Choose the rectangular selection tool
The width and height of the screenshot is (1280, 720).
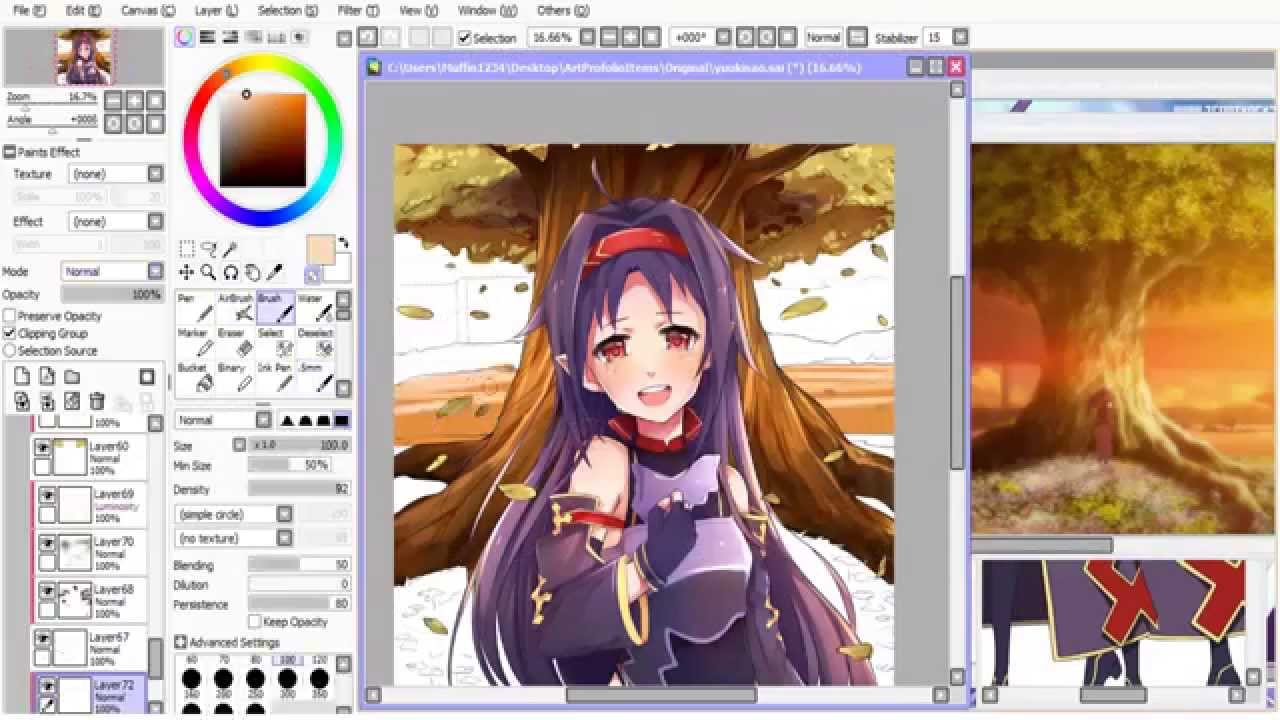(x=187, y=248)
